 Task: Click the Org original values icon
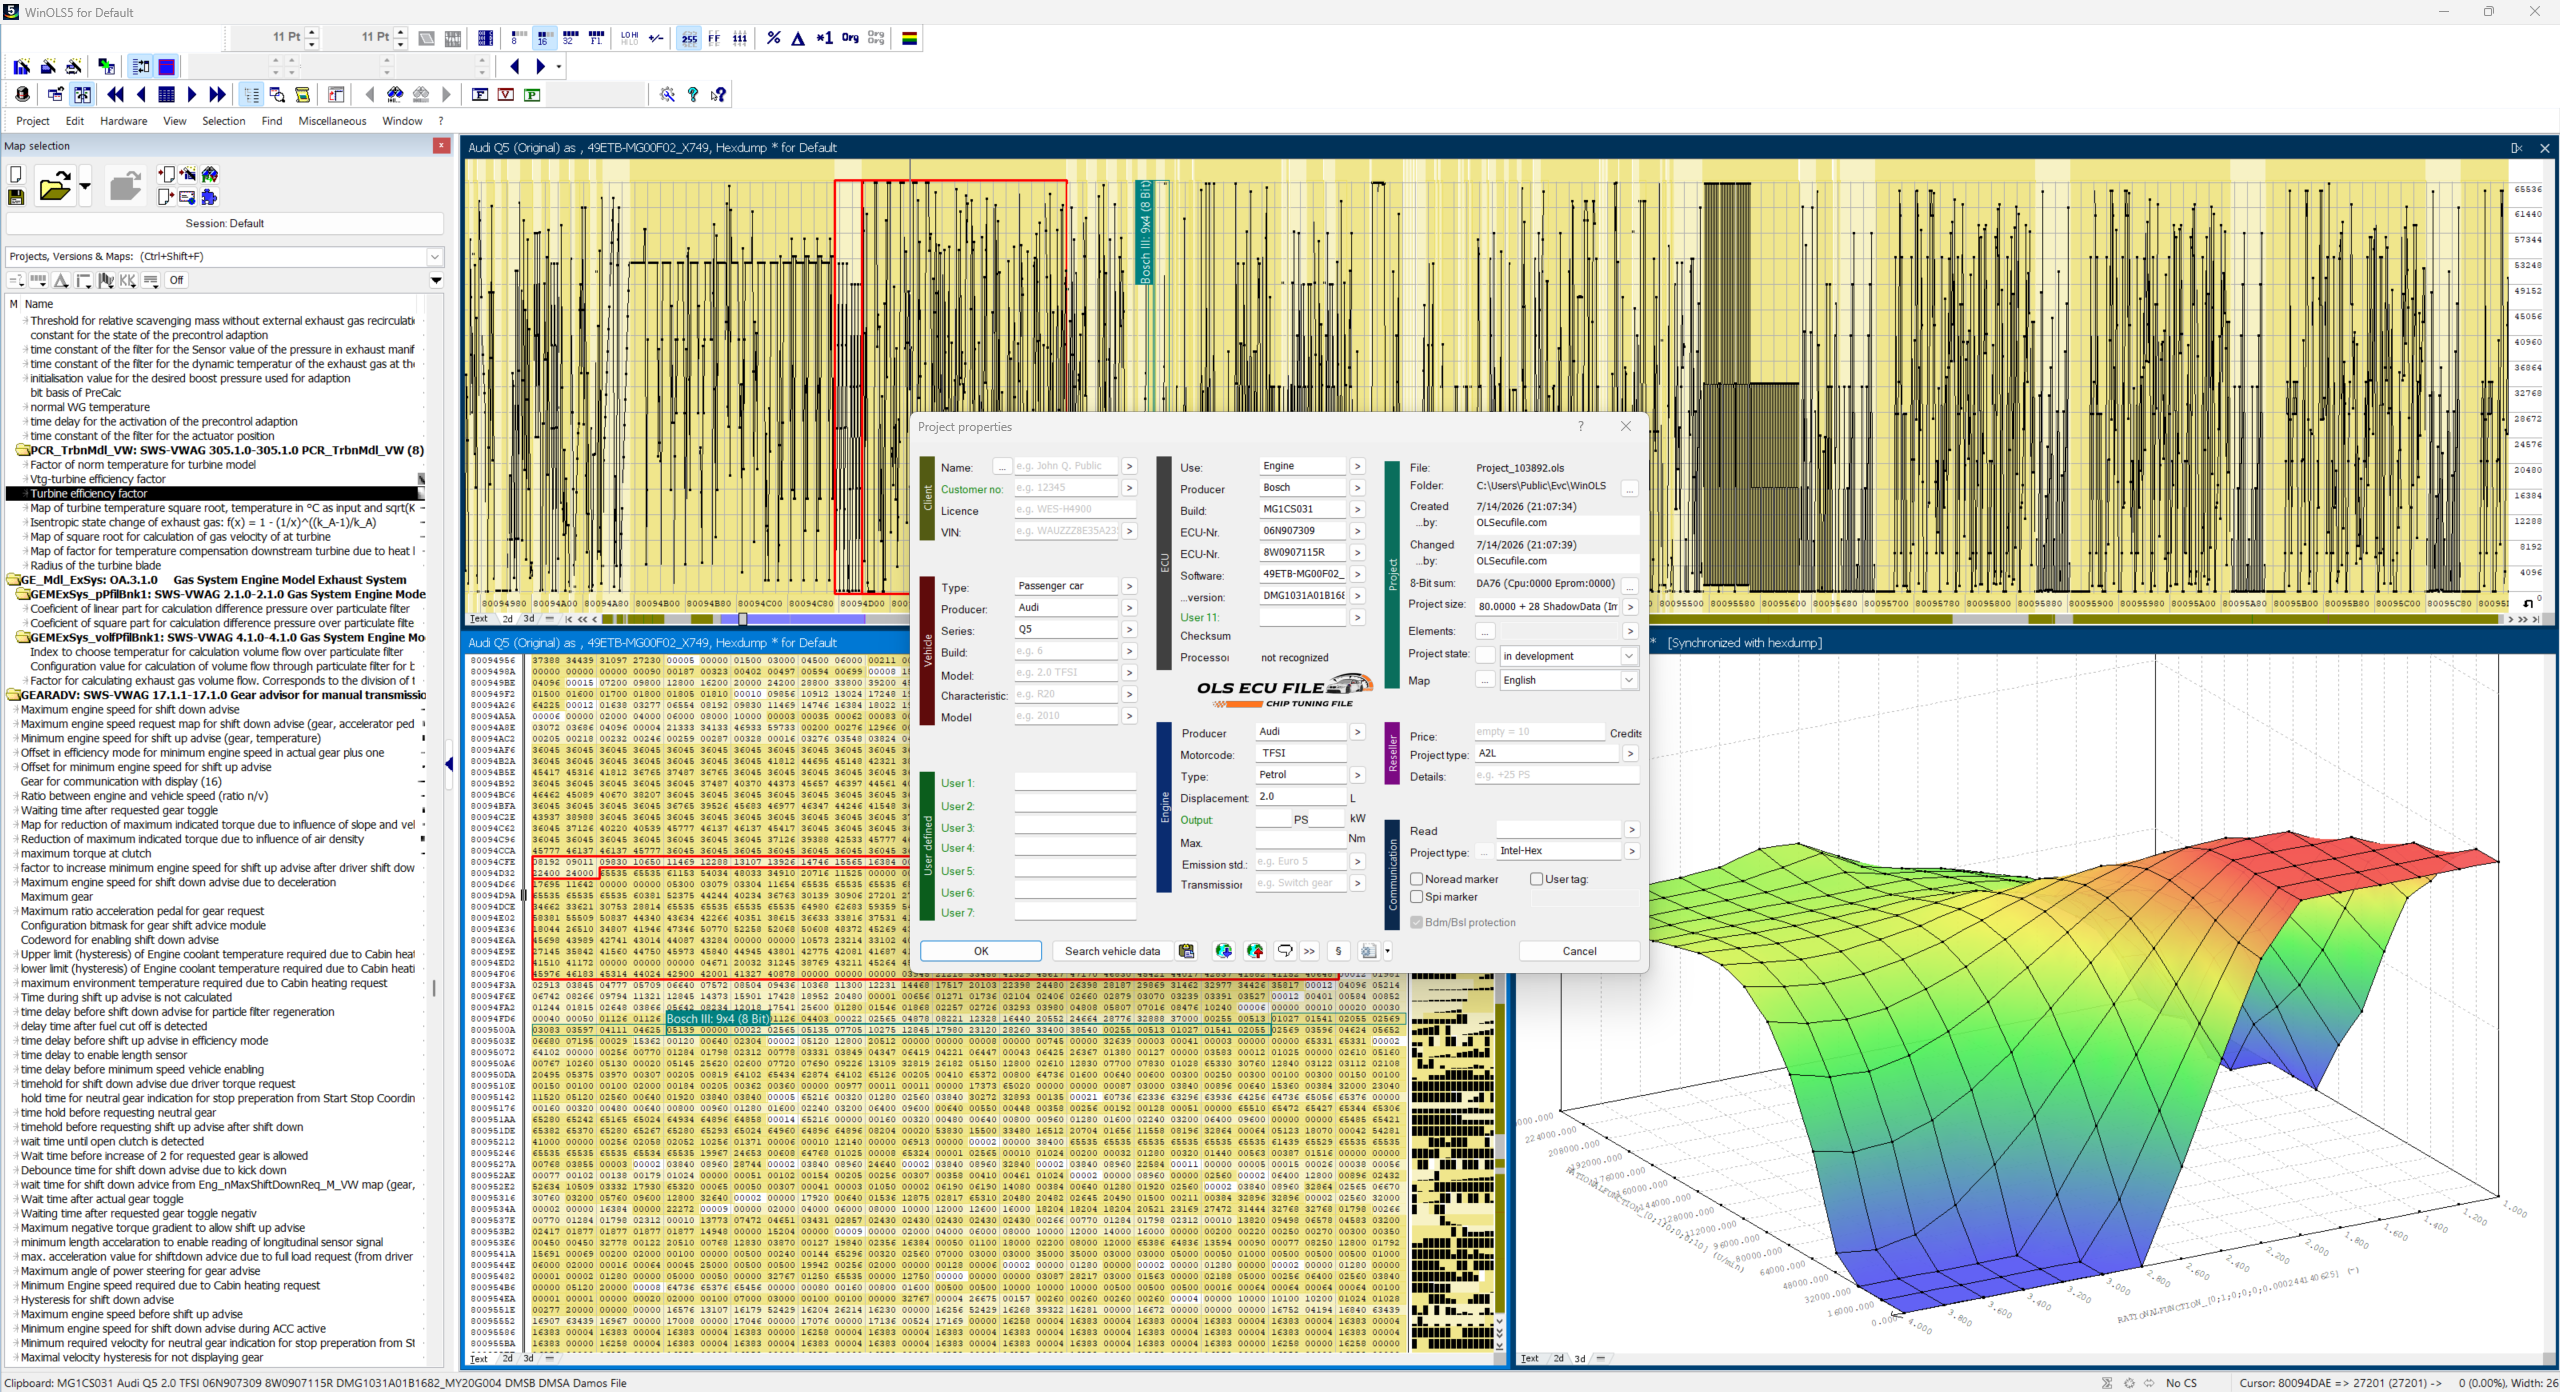click(850, 38)
